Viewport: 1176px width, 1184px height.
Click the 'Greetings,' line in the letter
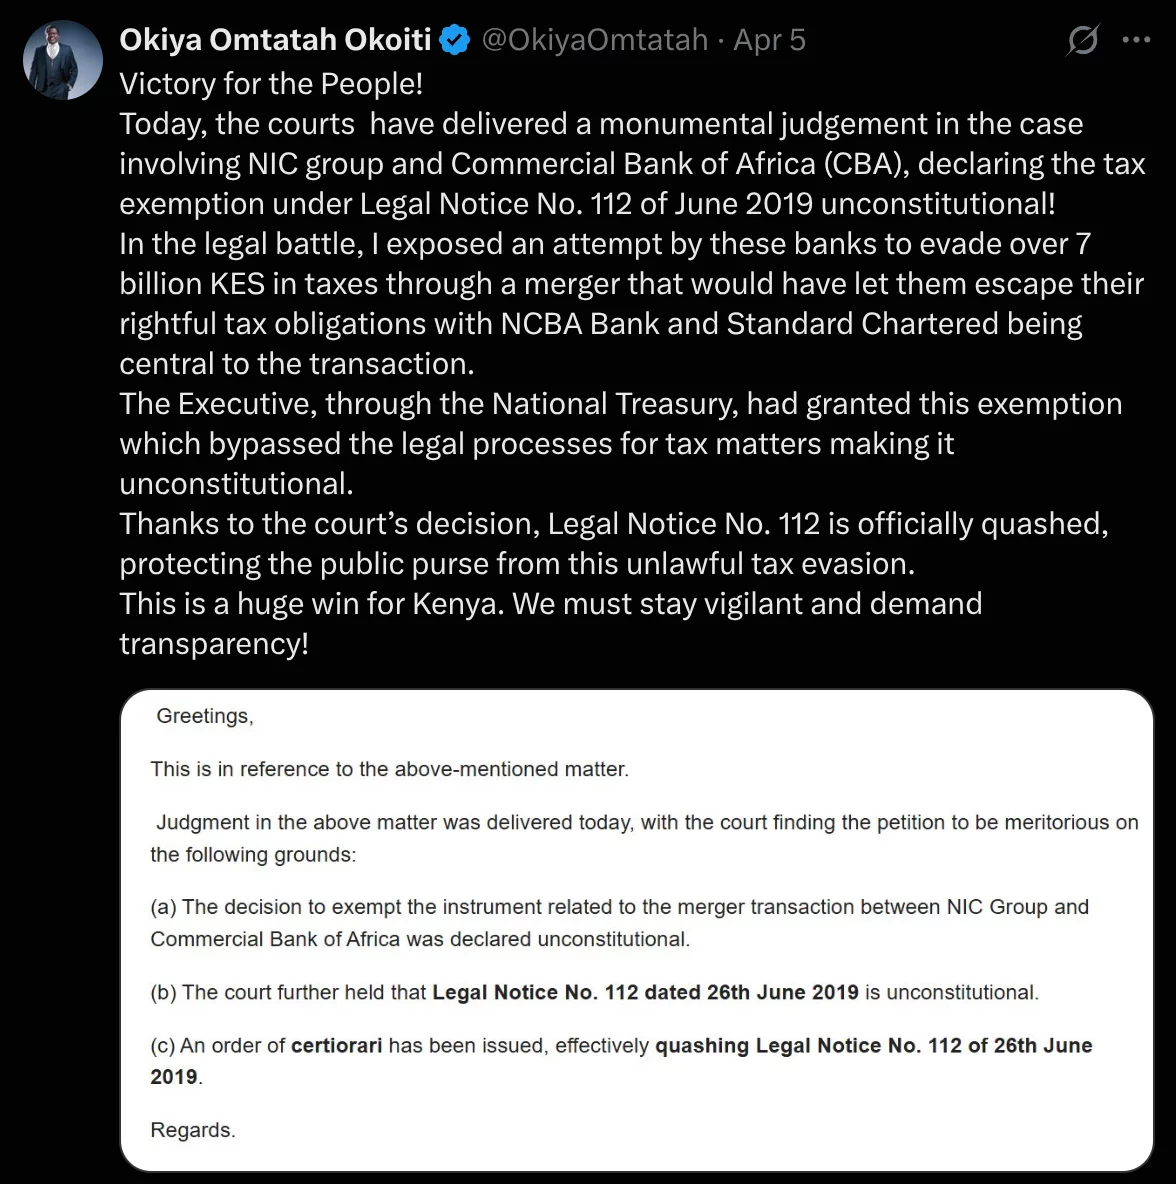[205, 716]
